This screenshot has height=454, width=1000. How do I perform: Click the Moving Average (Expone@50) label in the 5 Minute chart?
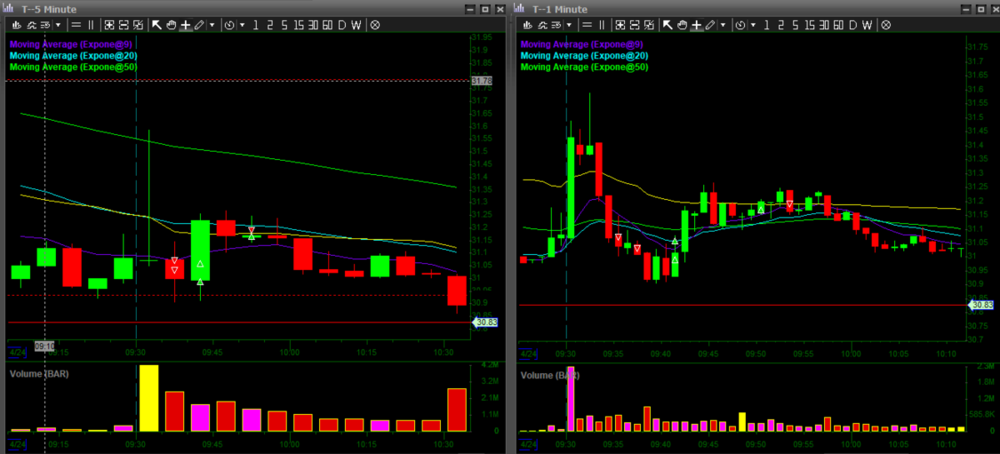(73, 67)
